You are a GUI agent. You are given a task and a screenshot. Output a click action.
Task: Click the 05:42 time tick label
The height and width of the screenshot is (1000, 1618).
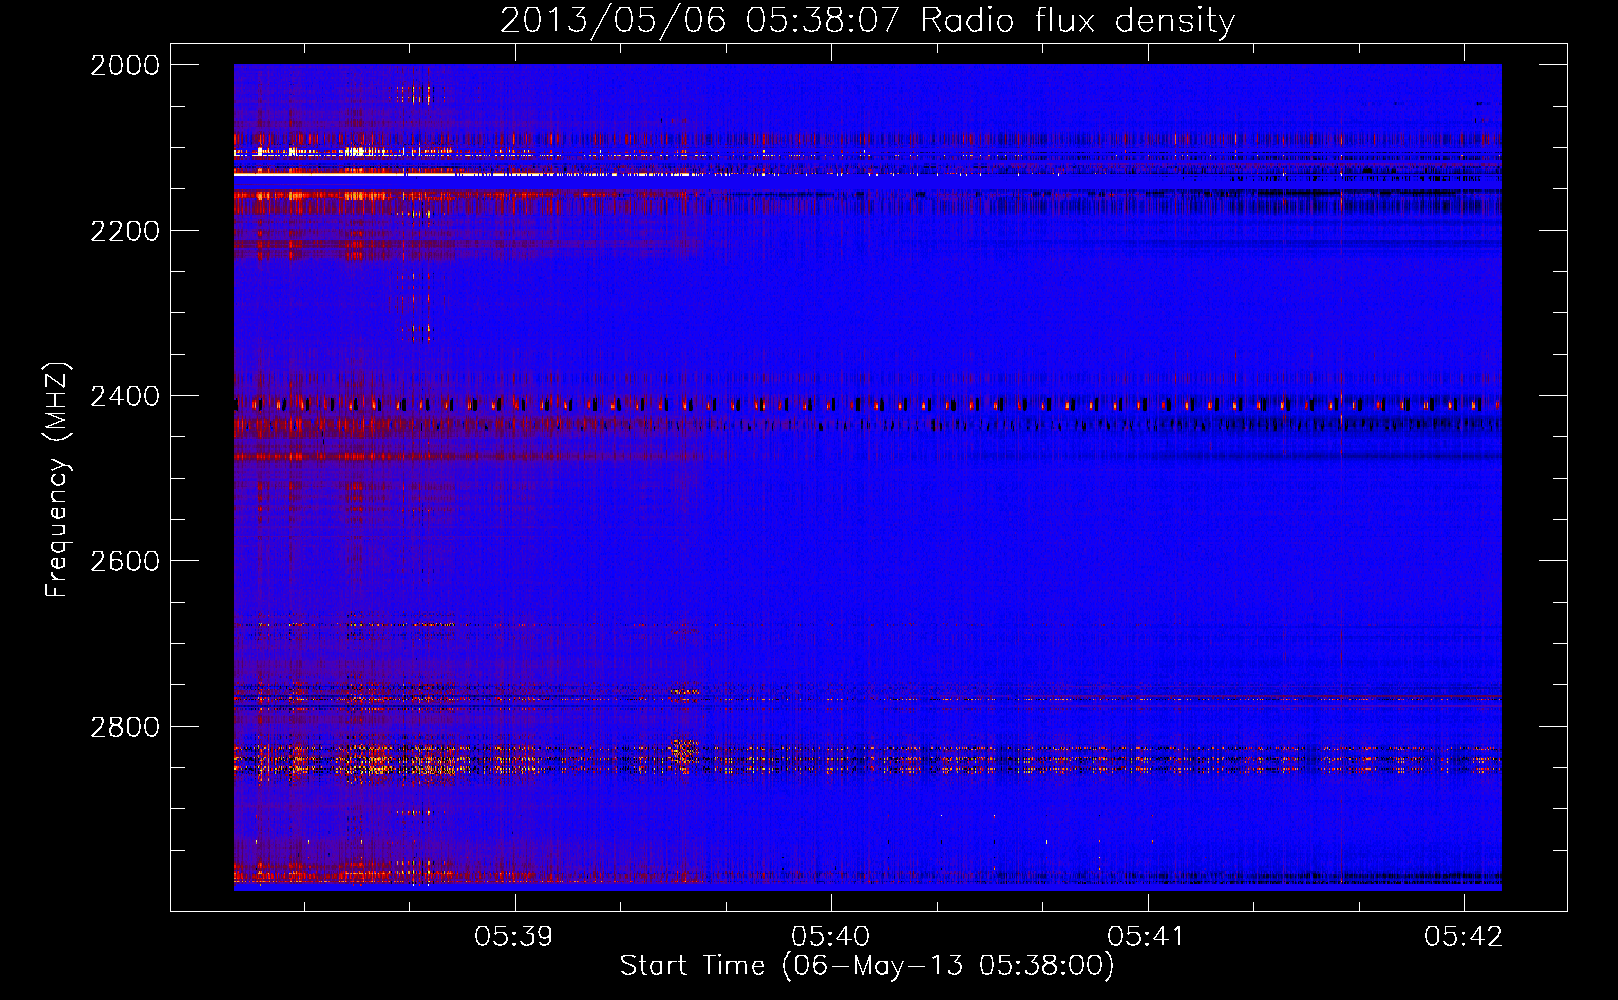tap(1464, 937)
